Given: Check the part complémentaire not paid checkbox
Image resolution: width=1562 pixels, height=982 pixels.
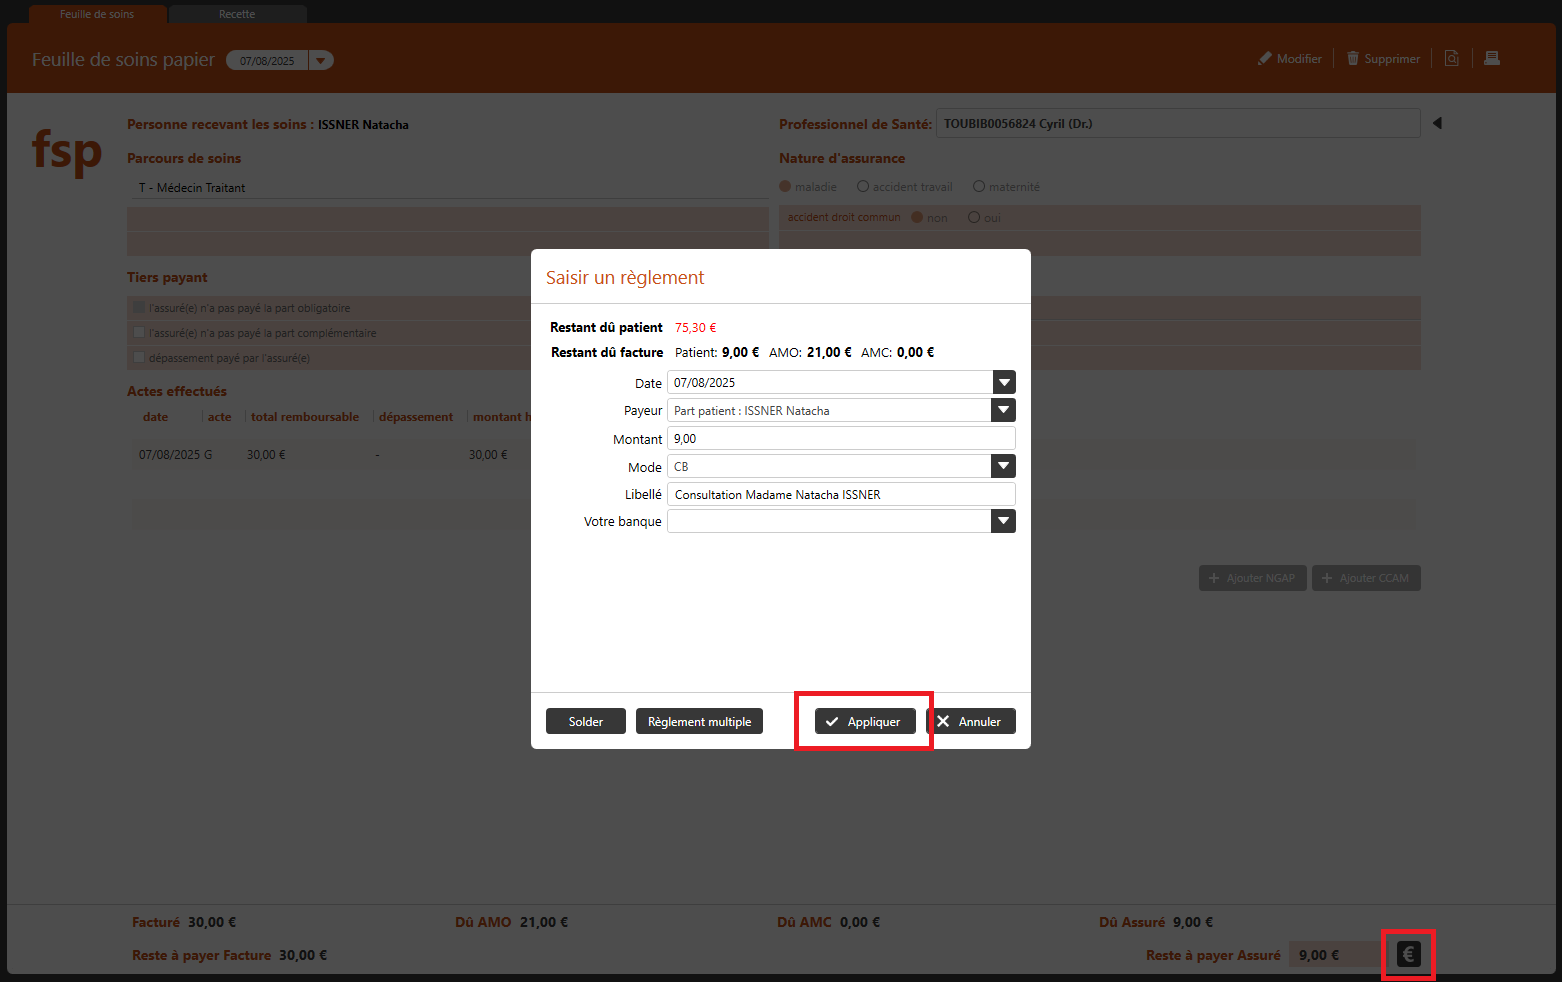Looking at the screenshot, I should (139, 333).
